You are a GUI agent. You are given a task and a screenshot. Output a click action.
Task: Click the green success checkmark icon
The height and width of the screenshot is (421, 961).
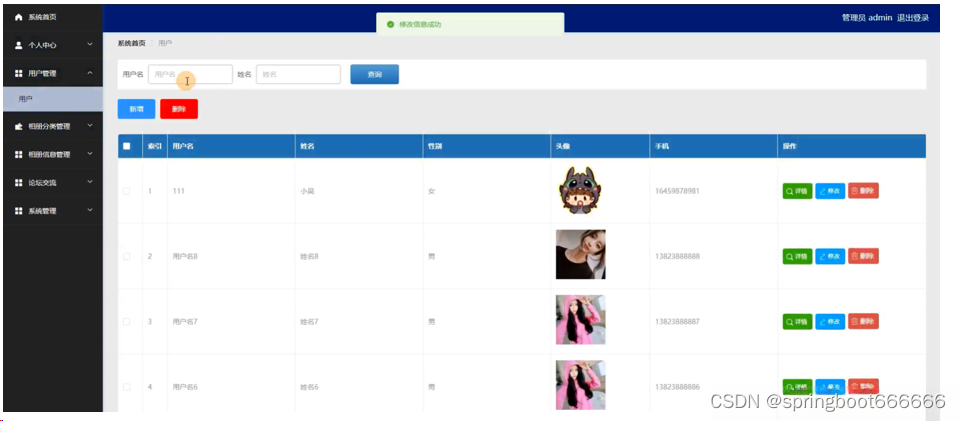[x=390, y=25]
